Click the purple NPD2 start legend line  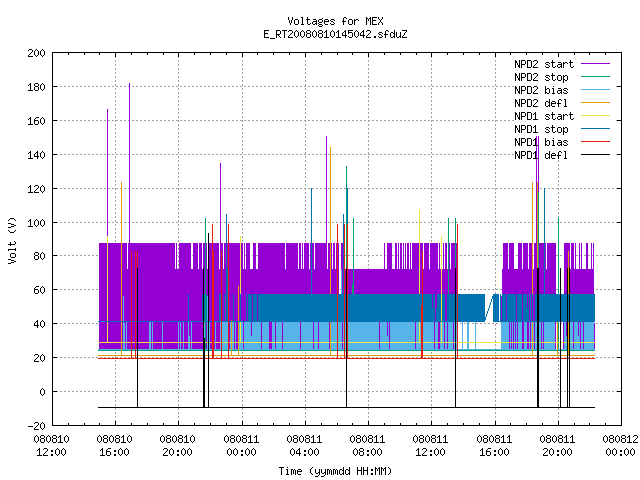click(596, 64)
